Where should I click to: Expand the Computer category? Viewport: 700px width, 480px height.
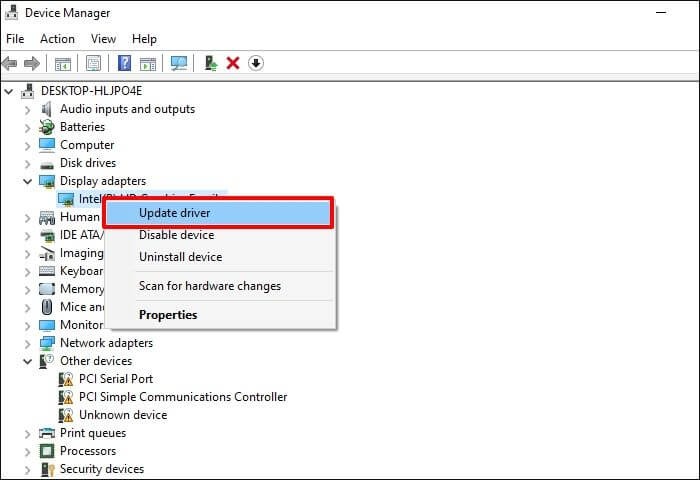coord(28,146)
